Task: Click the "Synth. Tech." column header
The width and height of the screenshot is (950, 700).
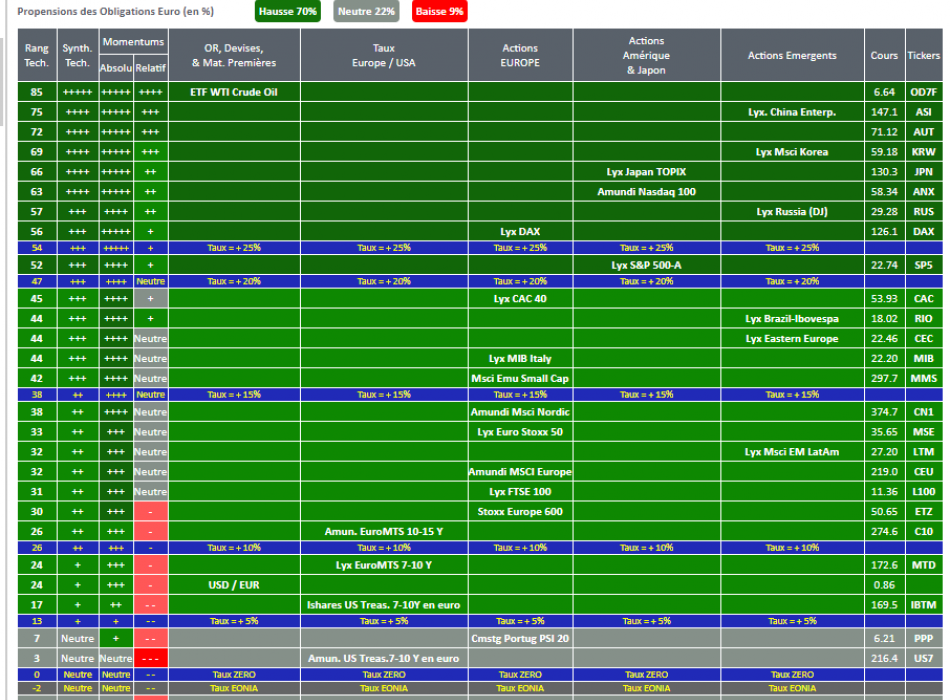Action: click(x=78, y=55)
